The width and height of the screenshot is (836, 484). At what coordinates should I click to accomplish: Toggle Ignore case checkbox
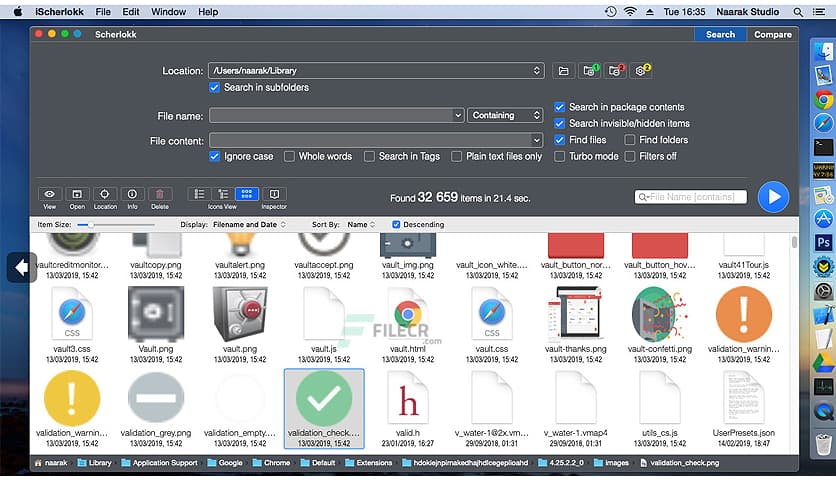[x=214, y=157]
